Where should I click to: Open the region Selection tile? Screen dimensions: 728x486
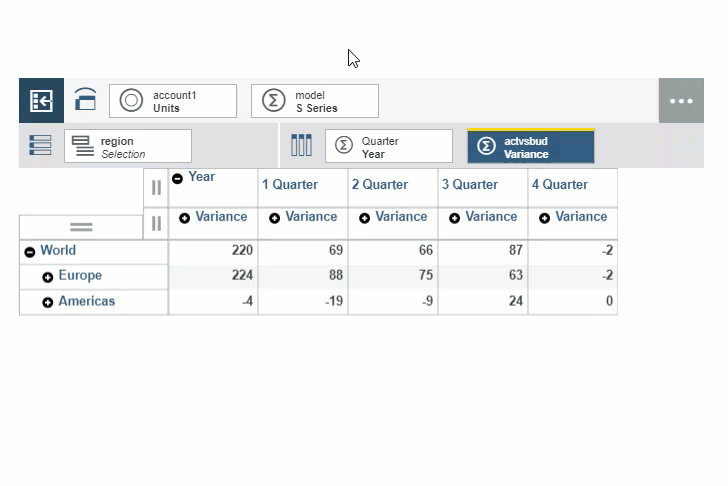140,147
